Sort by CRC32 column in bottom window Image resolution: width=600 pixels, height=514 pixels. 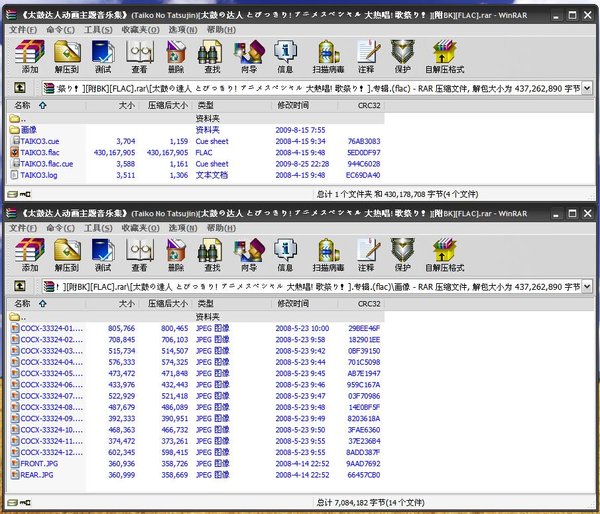(361, 304)
